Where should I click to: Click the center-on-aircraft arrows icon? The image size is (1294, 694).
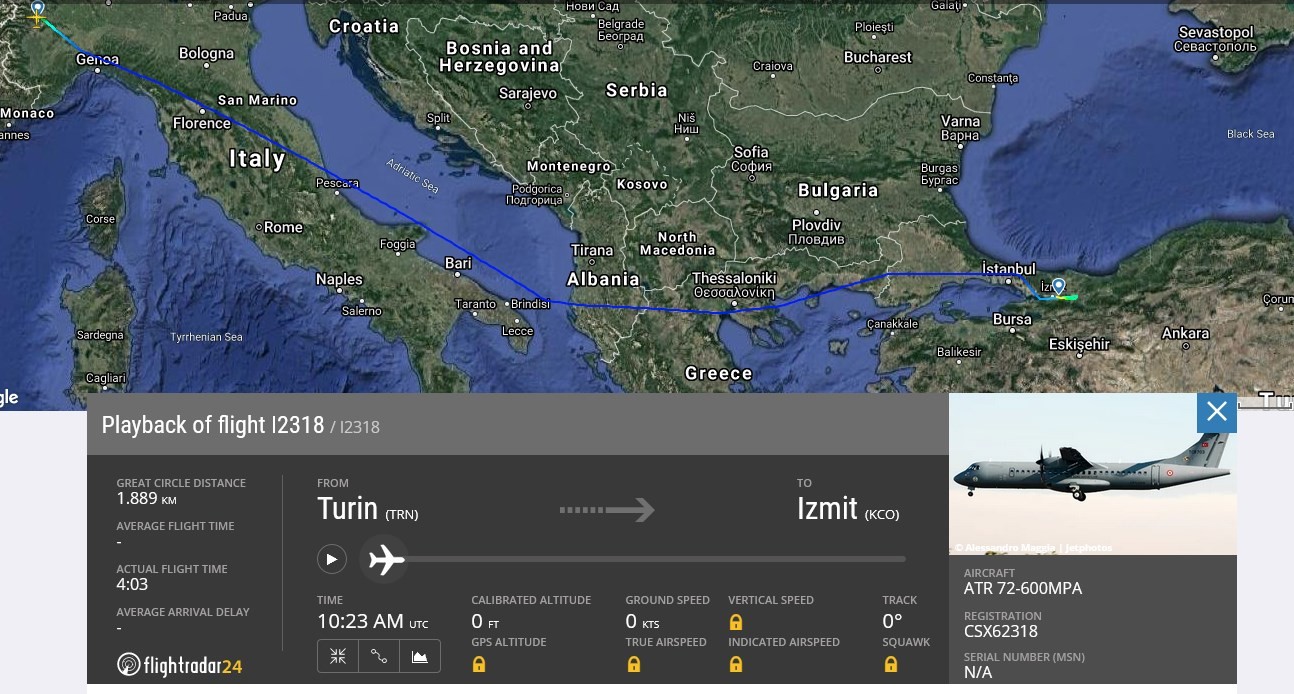click(338, 656)
